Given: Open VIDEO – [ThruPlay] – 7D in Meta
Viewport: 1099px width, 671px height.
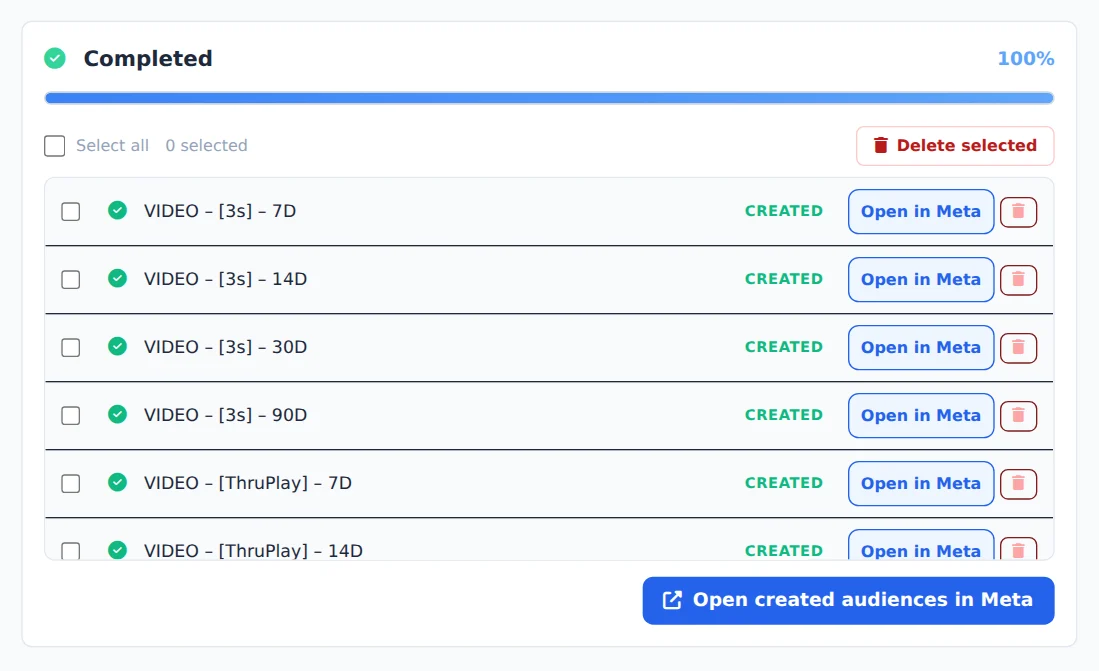Looking at the screenshot, I should pos(921,484).
